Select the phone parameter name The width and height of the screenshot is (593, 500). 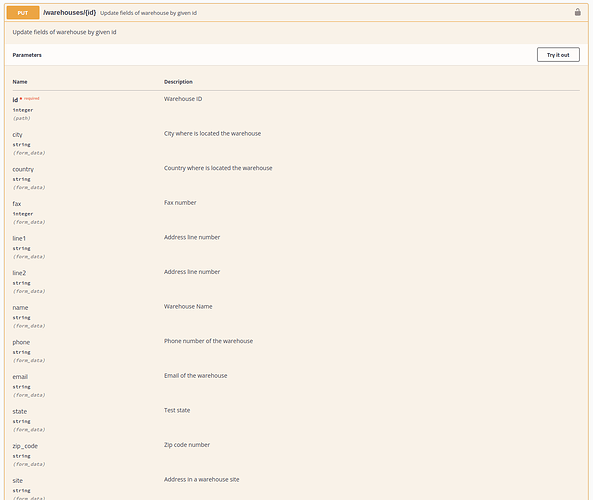click(x=21, y=342)
